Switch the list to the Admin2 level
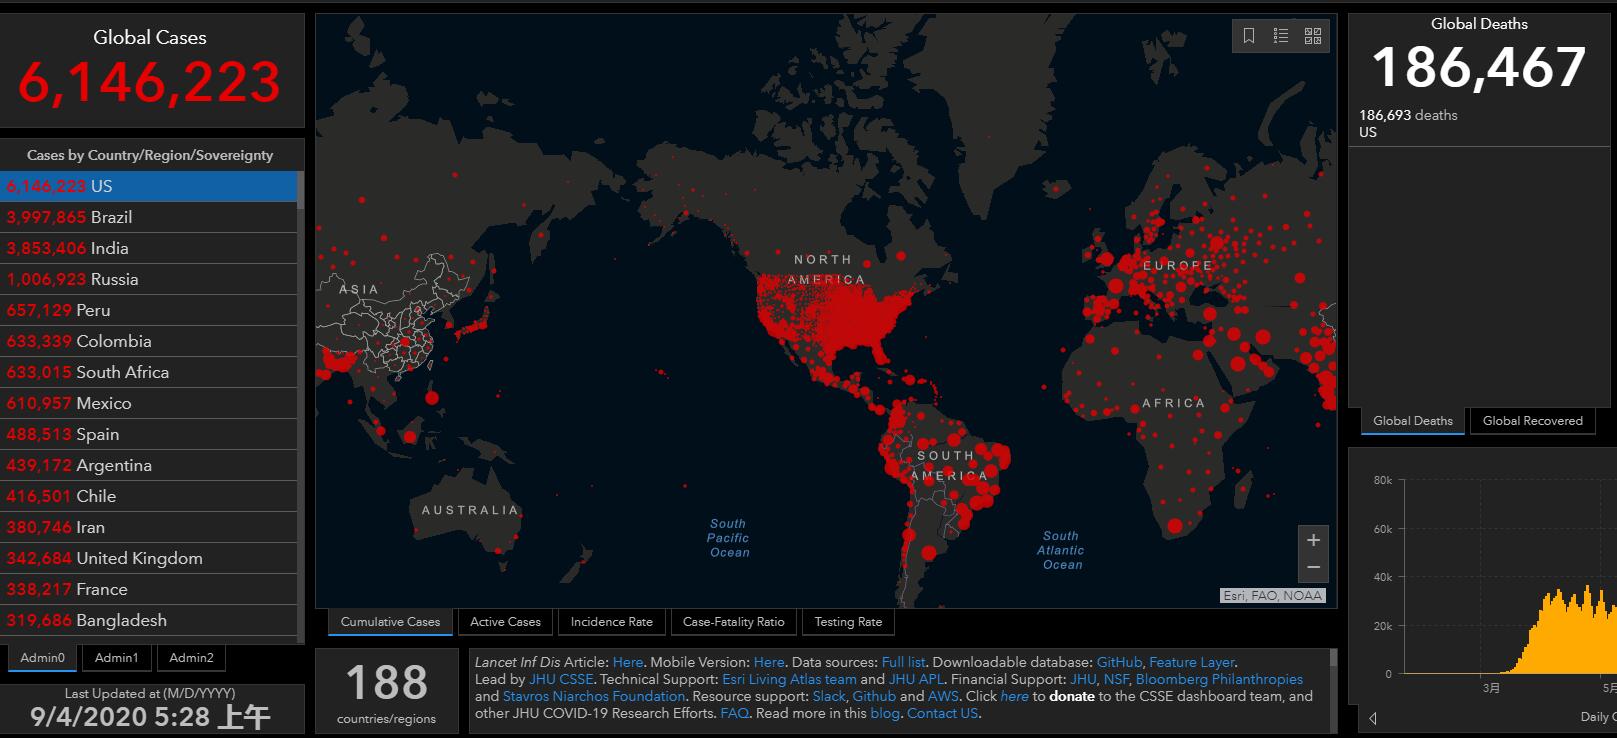The image size is (1617, 738). point(191,658)
